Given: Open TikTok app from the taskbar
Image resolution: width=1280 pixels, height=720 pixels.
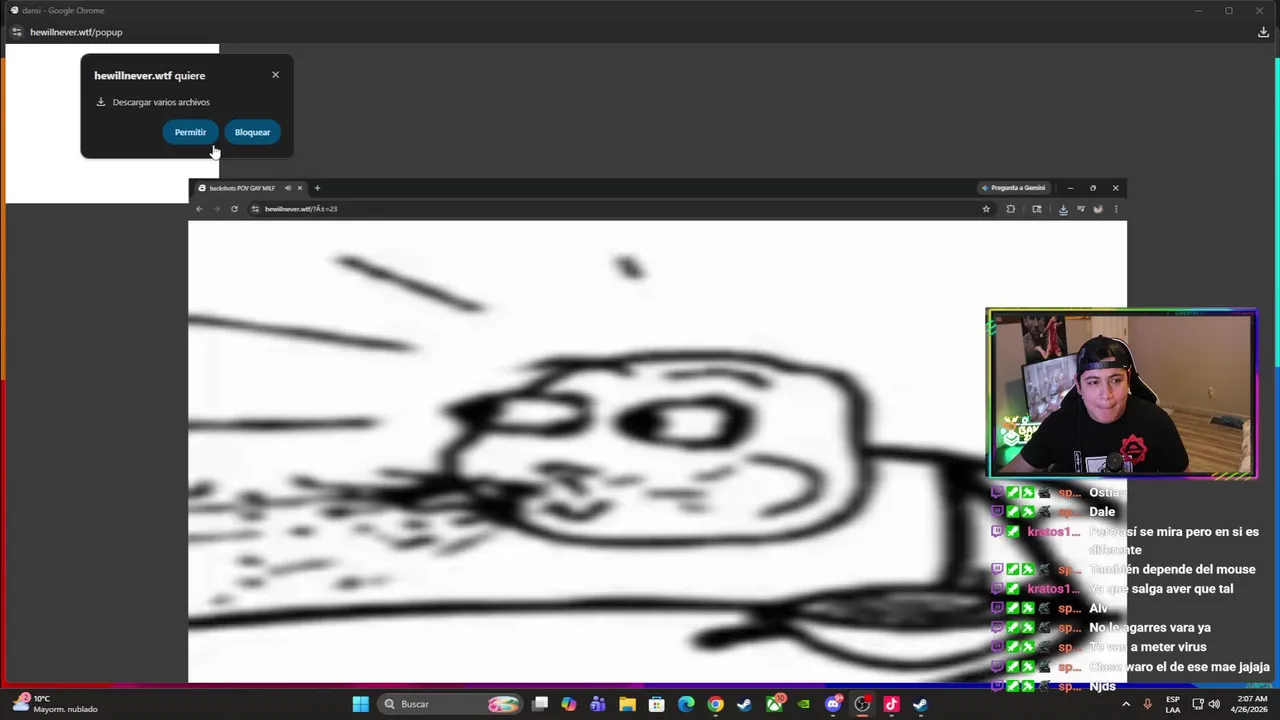Looking at the screenshot, I should coord(891,704).
